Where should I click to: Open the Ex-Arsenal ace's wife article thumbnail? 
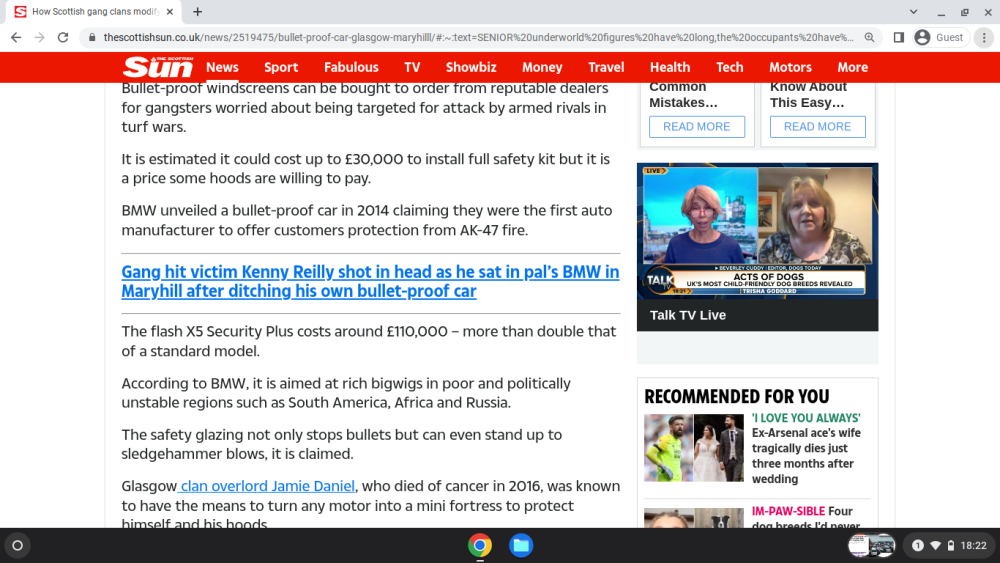tap(694, 448)
